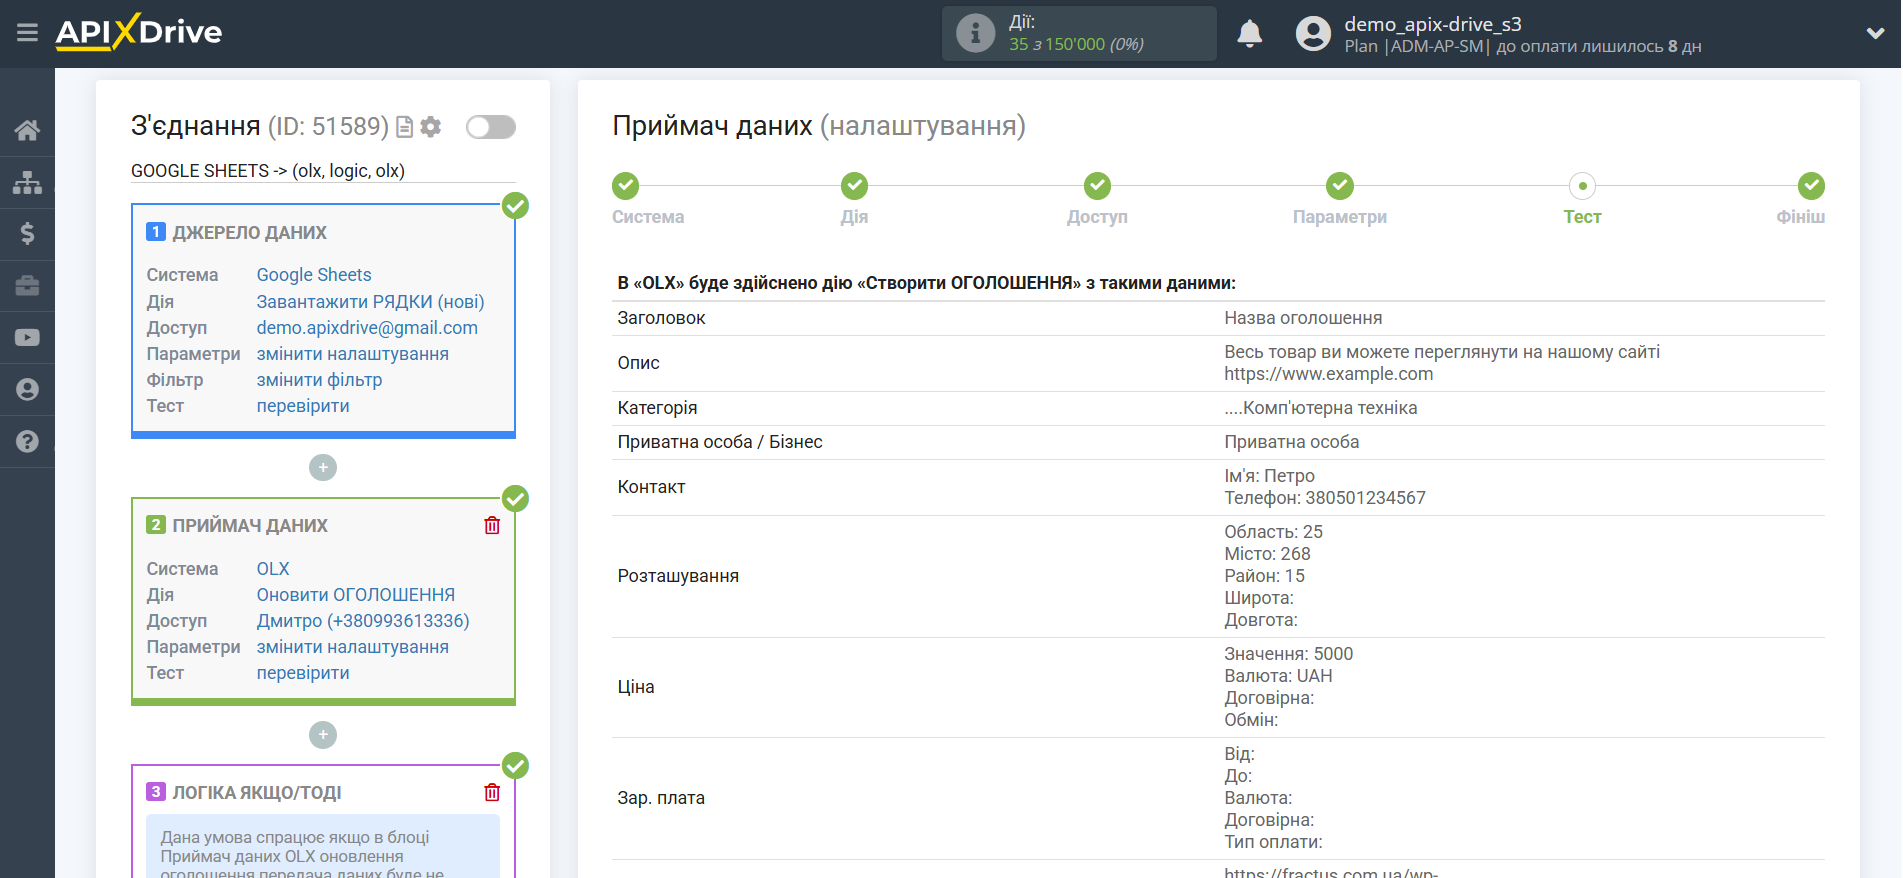Image resolution: width=1903 pixels, height=878 pixels.
Task: Click the actions counter 35 з 150'000
Action: pyautogui.click(x=1076, y=44)
